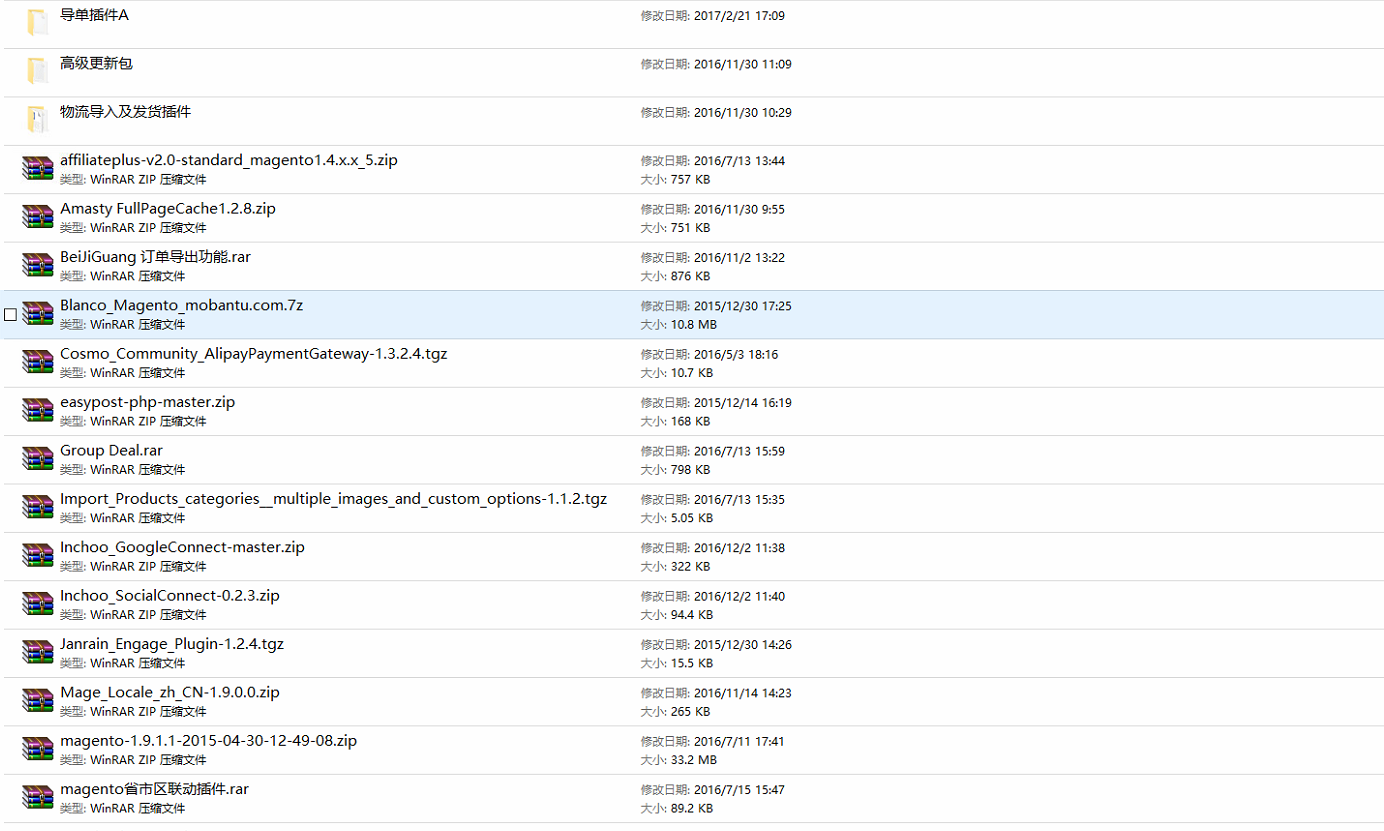Click the archive icon of Import_Products_categories tgz
The height and width of the screenshot is (831, 1384).
(37, 506)
